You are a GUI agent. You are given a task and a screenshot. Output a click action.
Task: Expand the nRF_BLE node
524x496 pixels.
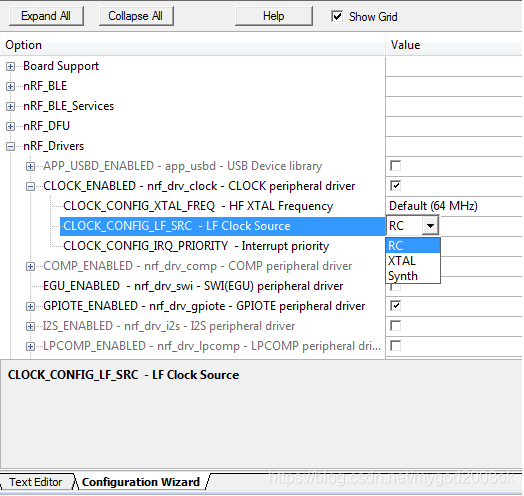point(10,87)
